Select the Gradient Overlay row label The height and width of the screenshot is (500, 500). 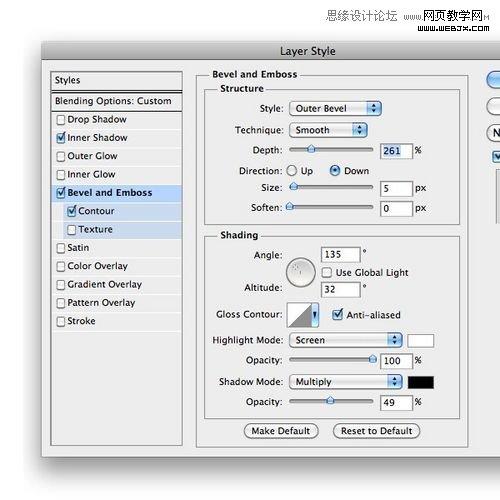(105, 284)
